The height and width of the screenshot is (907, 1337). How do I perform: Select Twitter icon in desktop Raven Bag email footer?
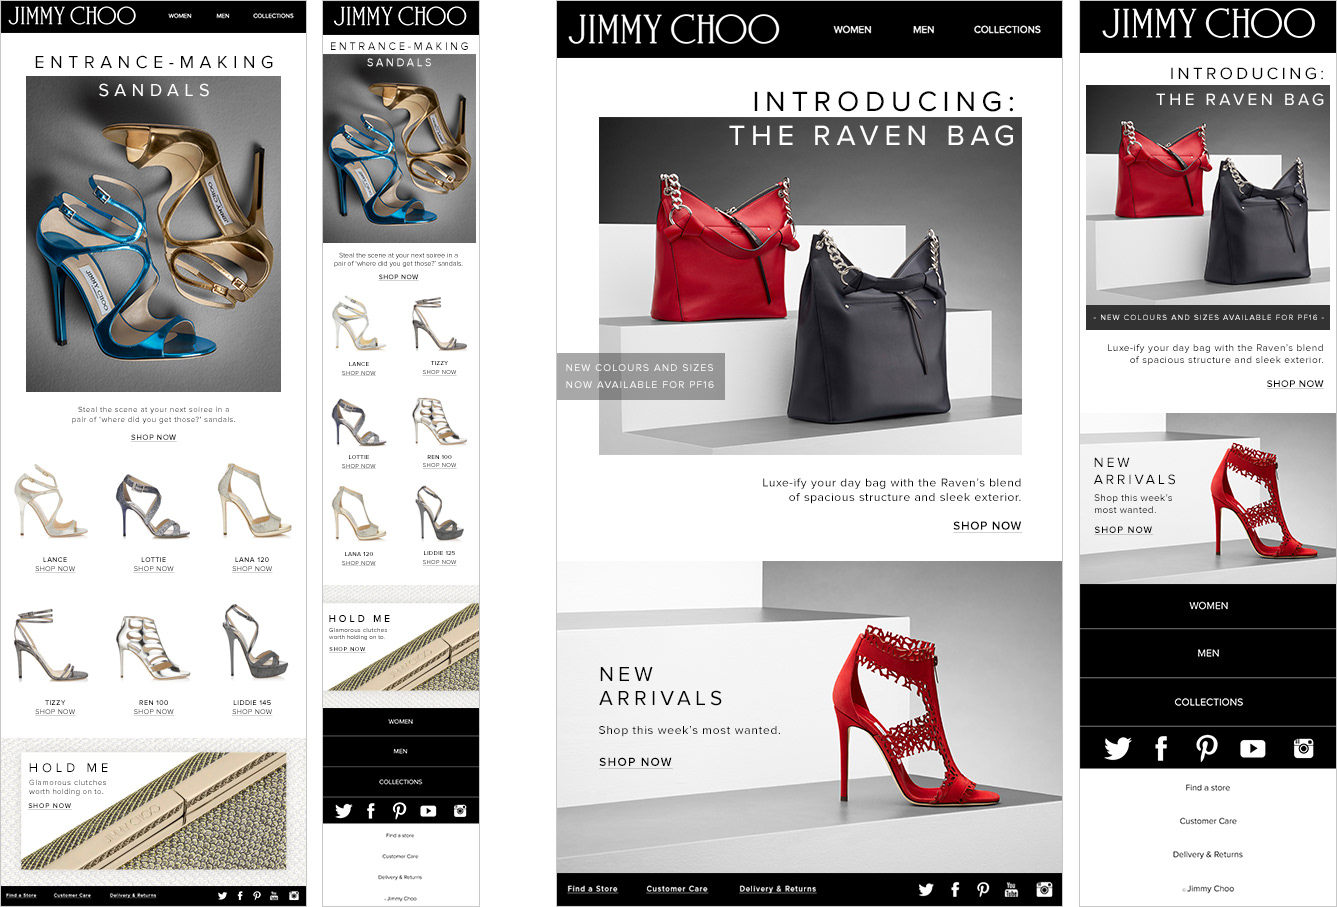tap(926, 889)
